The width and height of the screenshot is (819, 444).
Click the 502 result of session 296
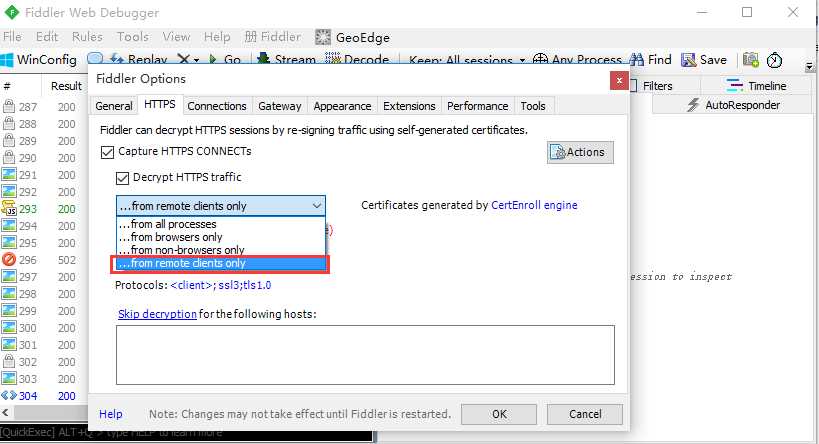(66, 260)
